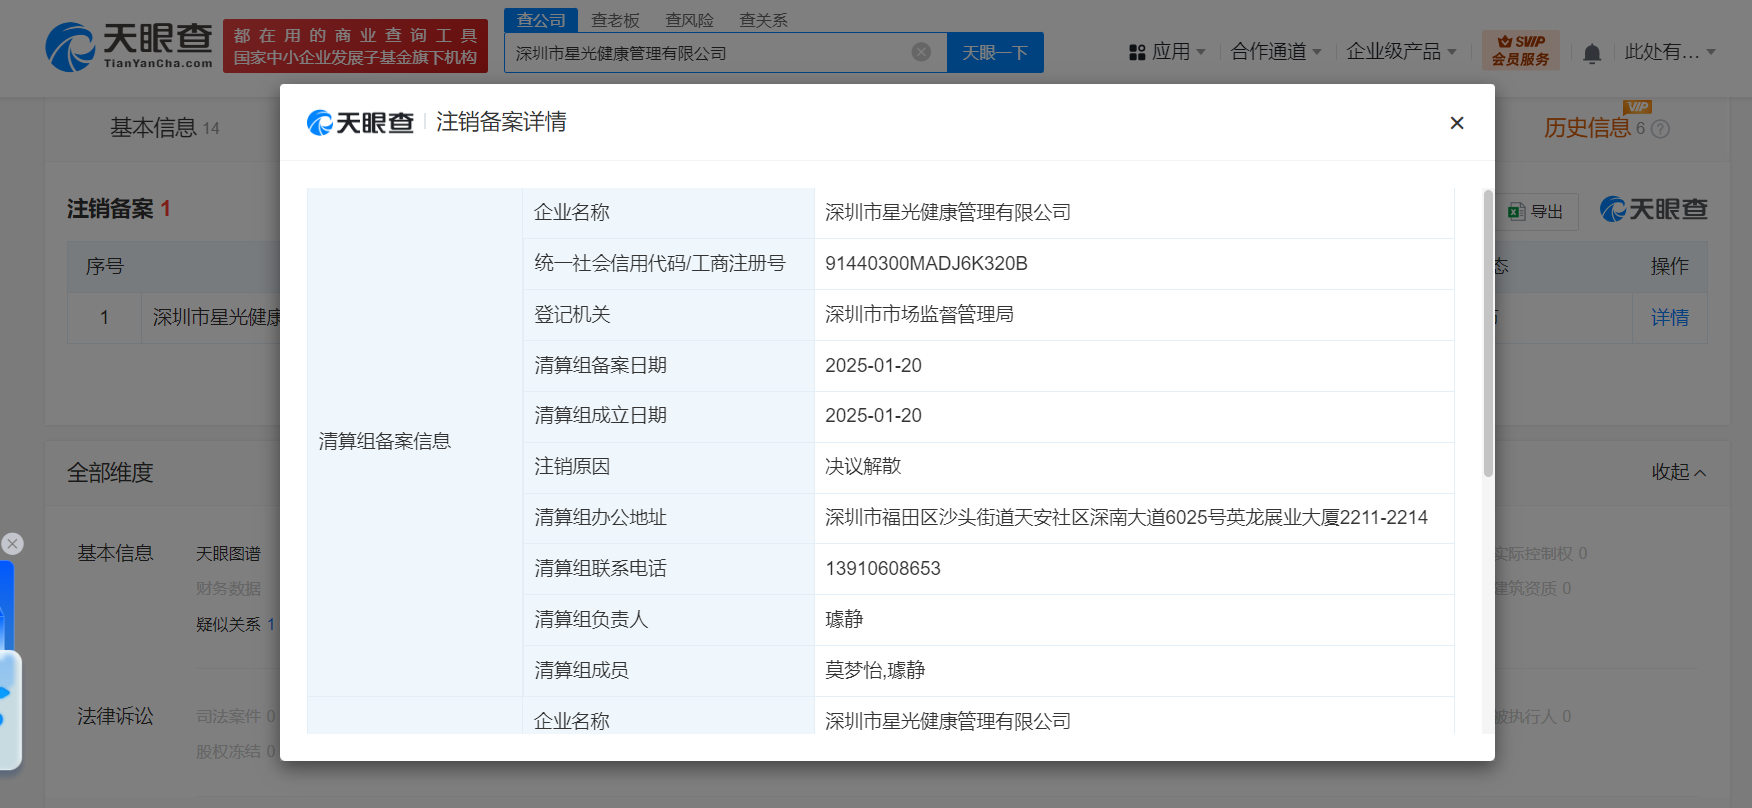Image resolution: width=1752 pixels, height=808 pixels.
Task: Open the SVIP member service badge
Action: coord(1520,50)
